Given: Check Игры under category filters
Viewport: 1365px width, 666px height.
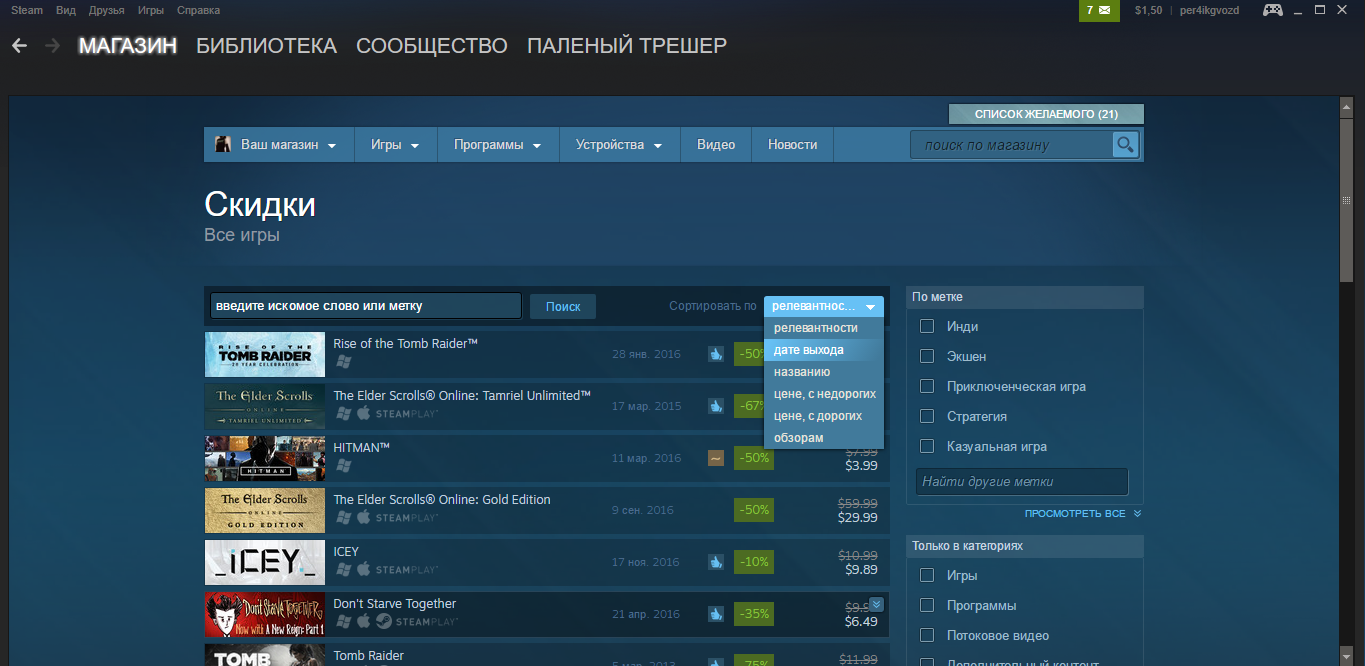Looking at the screenshot, I should (x=927, y=575).
